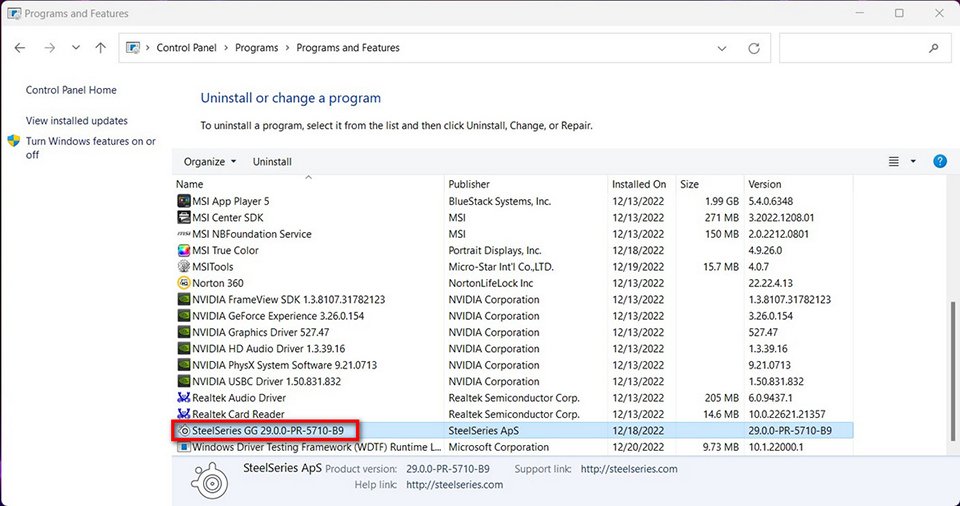Screen dimensions: 960x506
Task: Go to Control Panel breadcrumb
Action: point(186,48)
